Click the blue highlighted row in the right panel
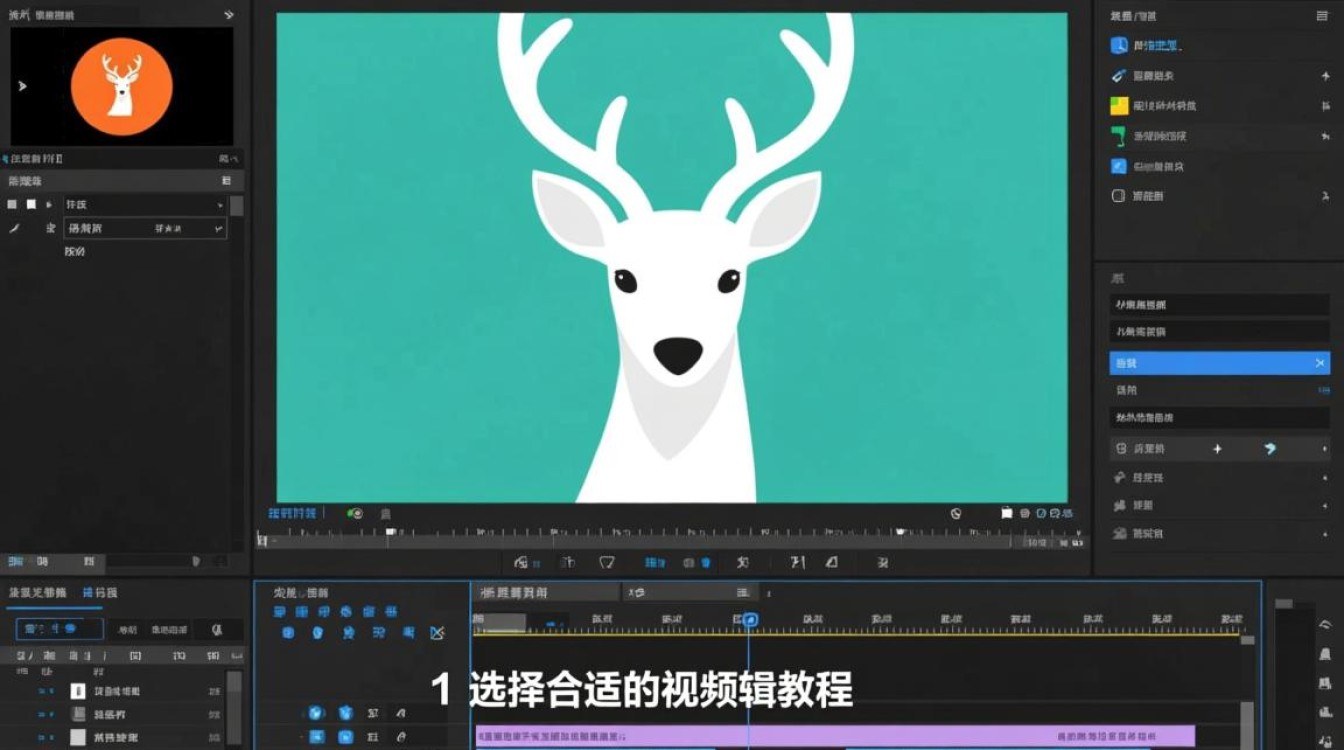This screenshot has height=750, width=1344. (1219, 363)
